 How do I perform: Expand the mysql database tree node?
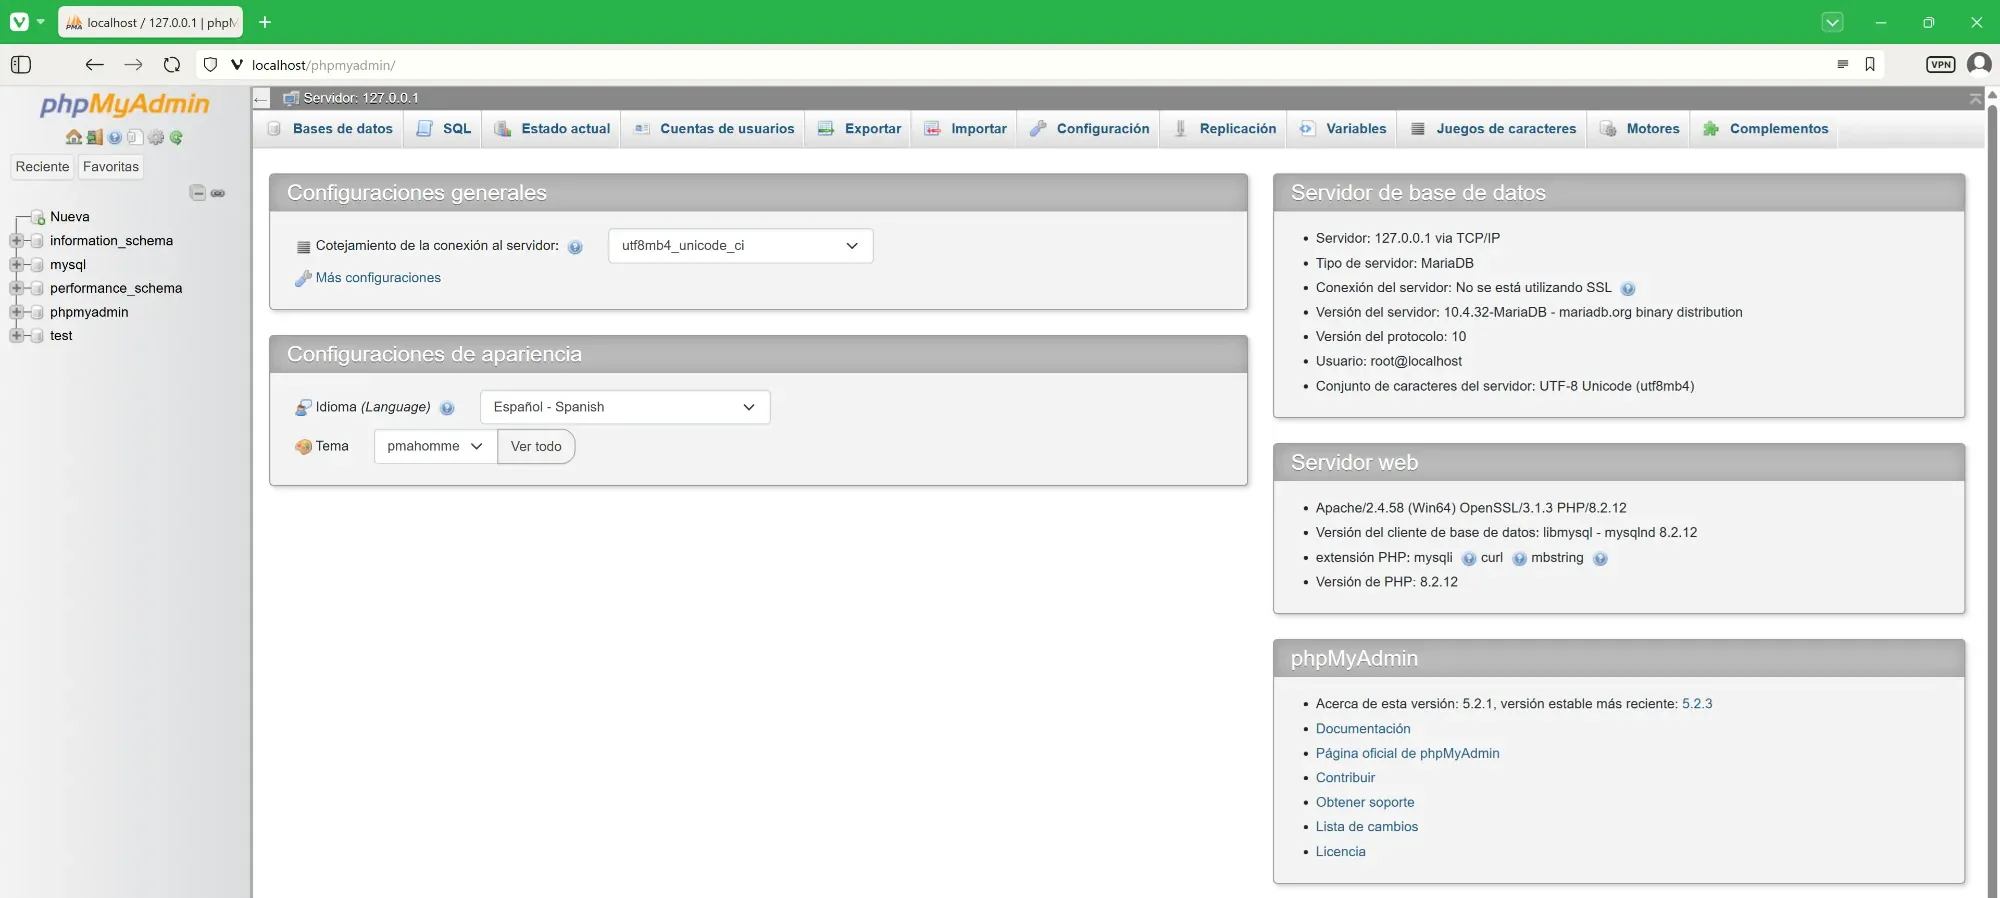click(16, 265)
